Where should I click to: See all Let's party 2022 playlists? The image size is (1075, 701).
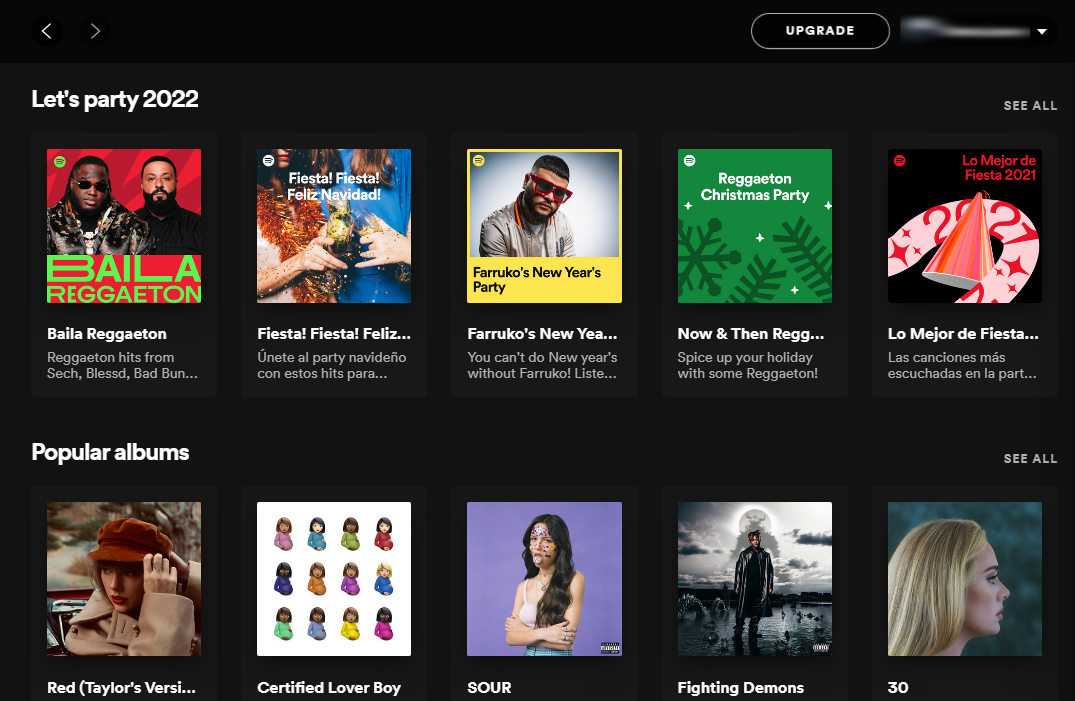pos(1030,106)
